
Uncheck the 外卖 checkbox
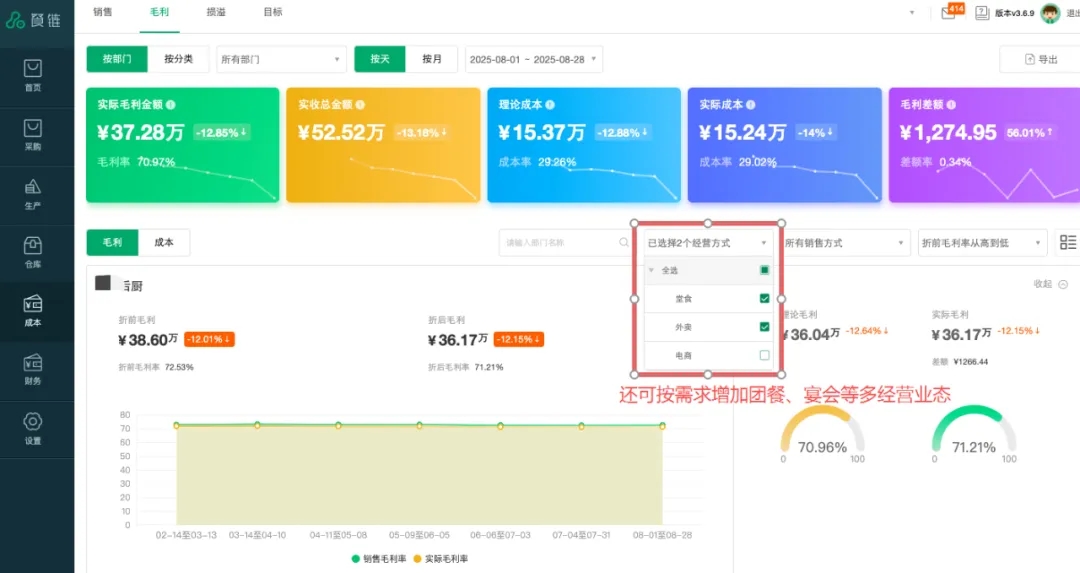(764, 326)
